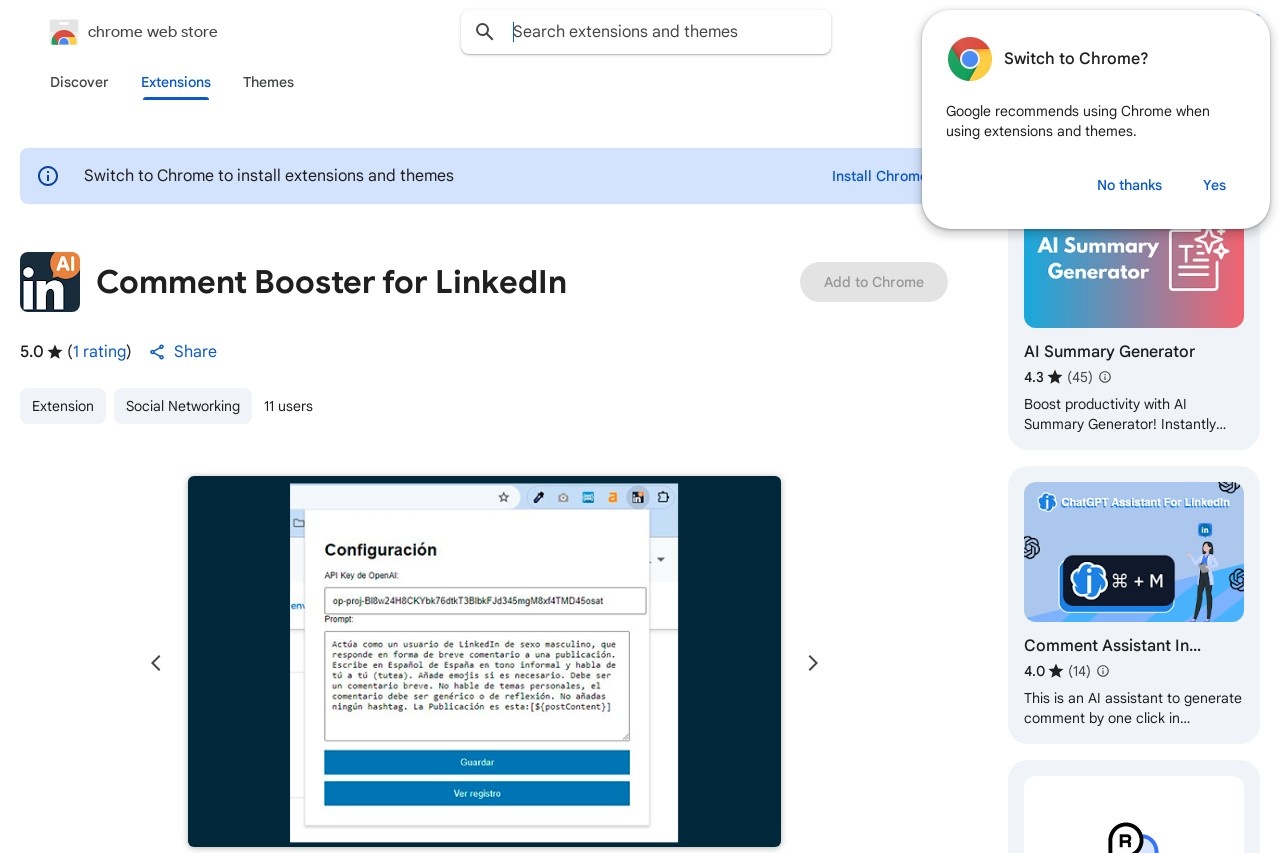
Task: Click the Configuración screenshot image
Action: coord(484,662)
